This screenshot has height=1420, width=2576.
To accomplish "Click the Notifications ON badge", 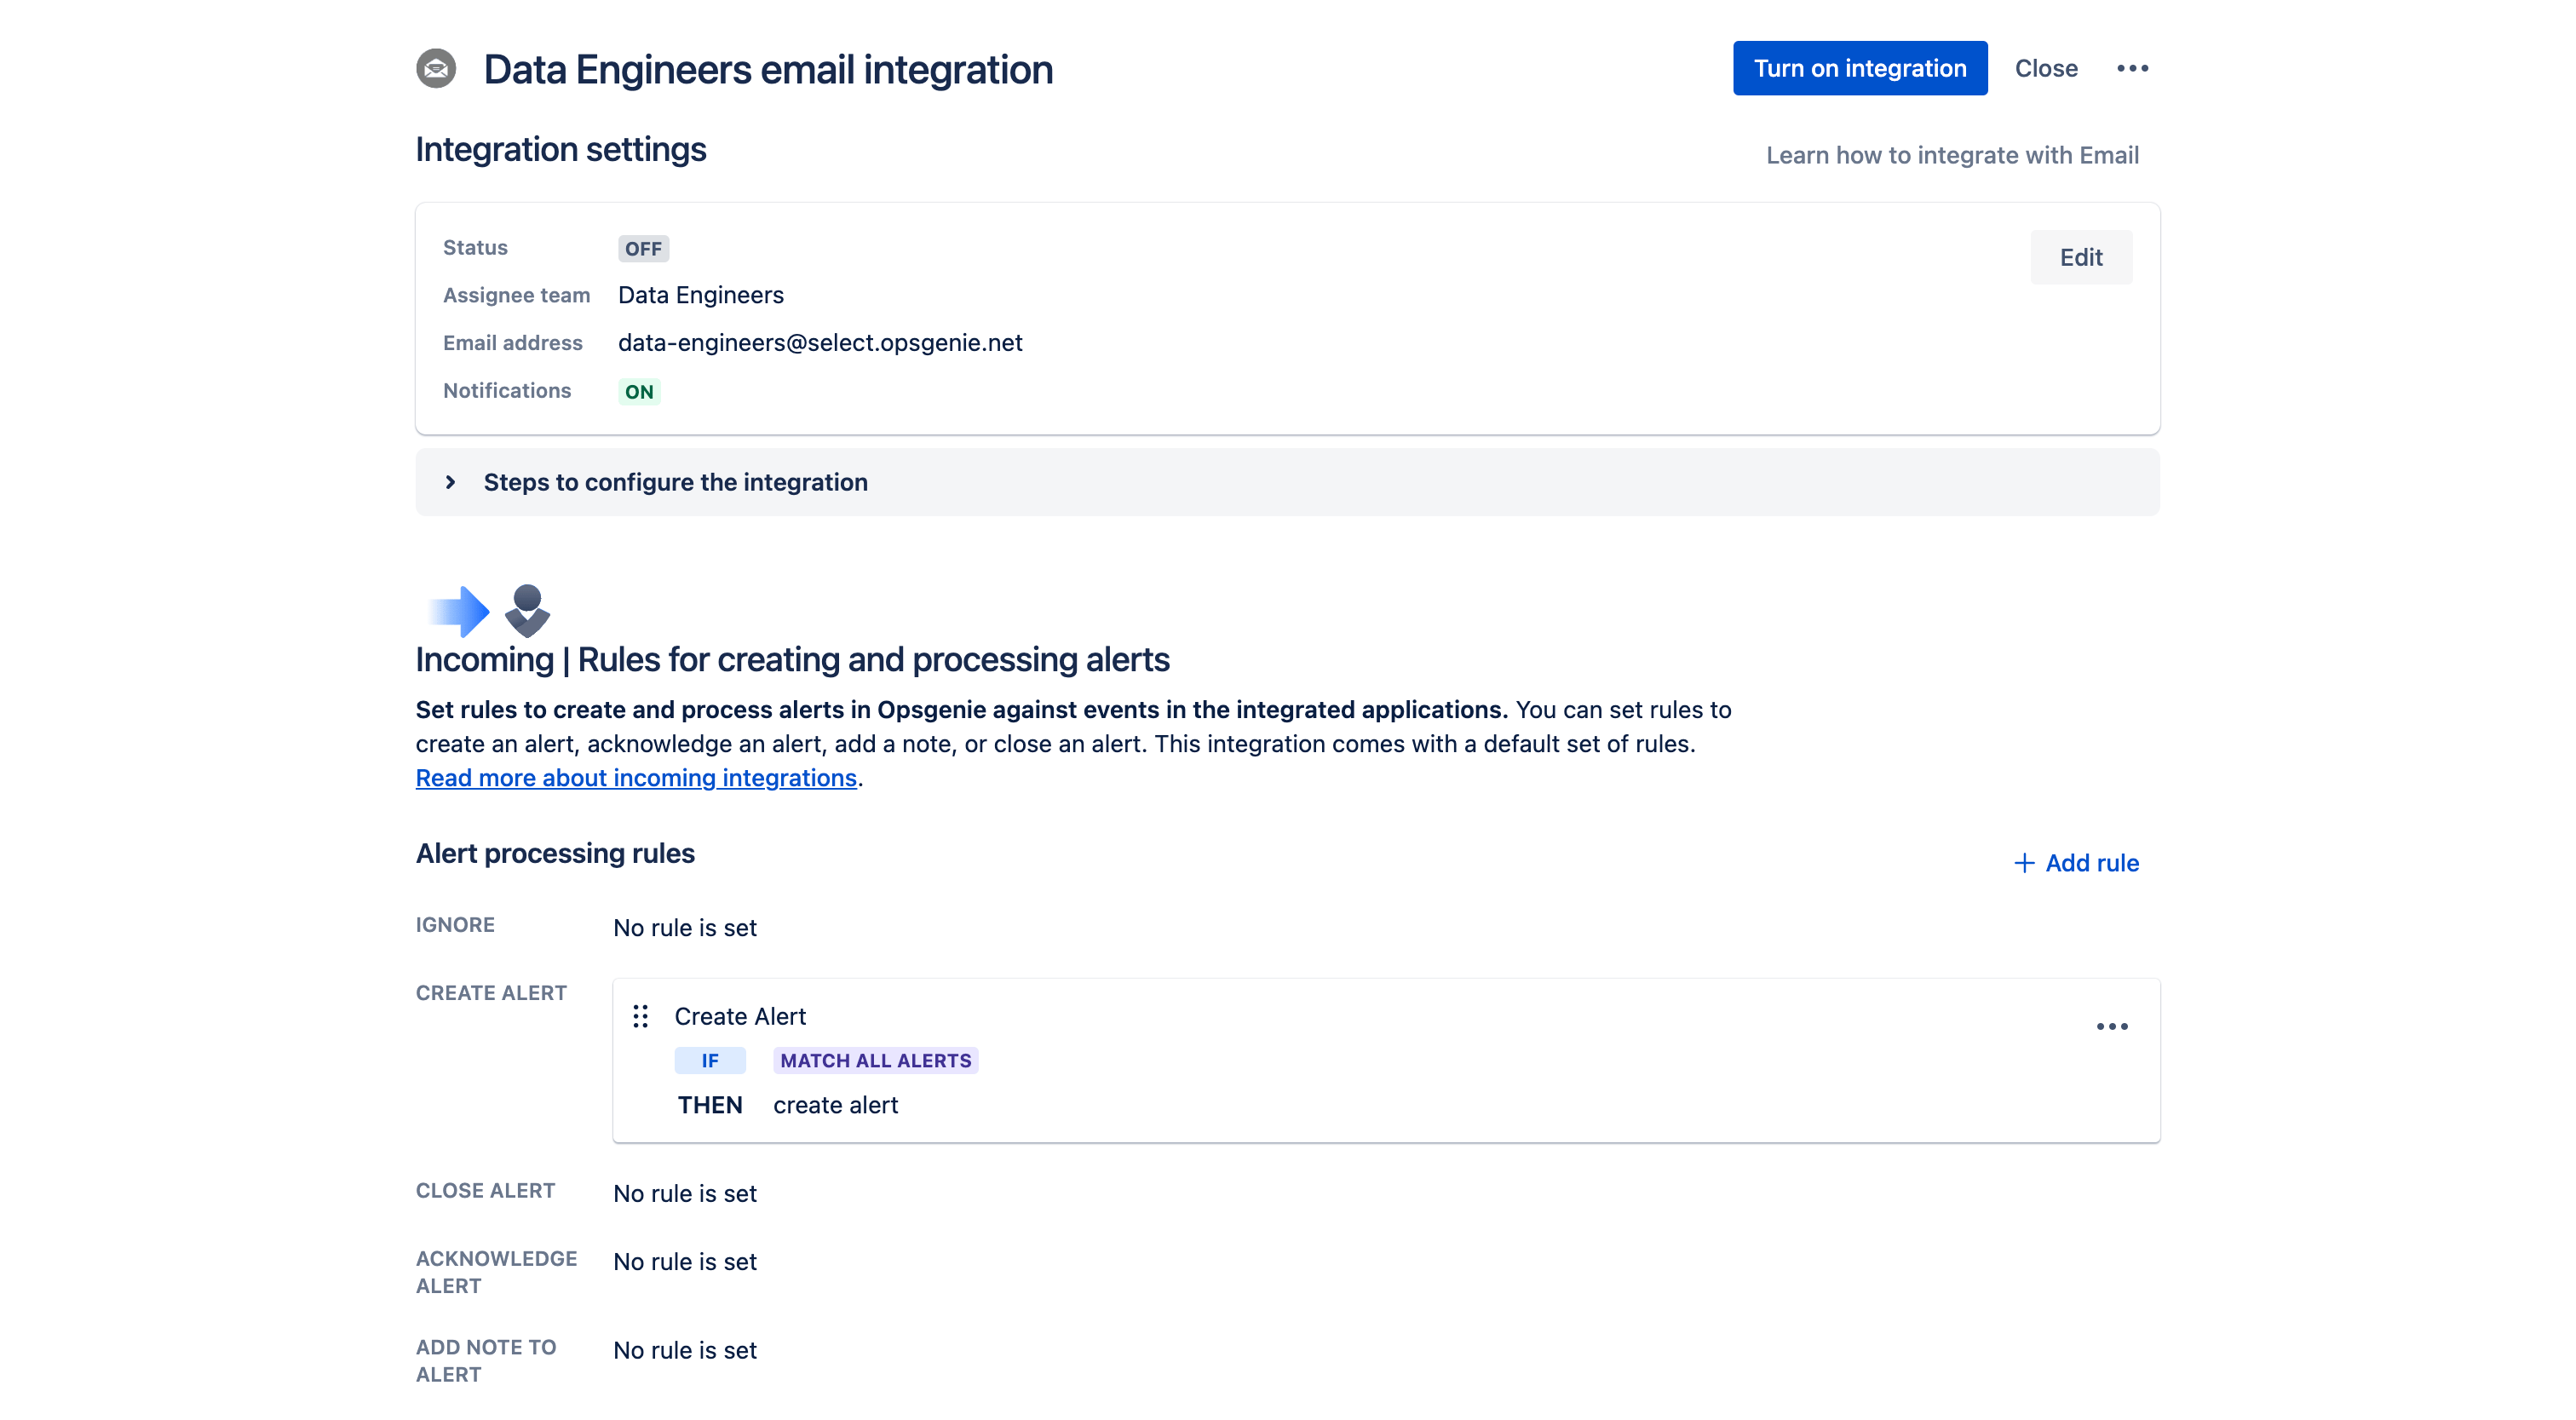I will click(639, 392).
